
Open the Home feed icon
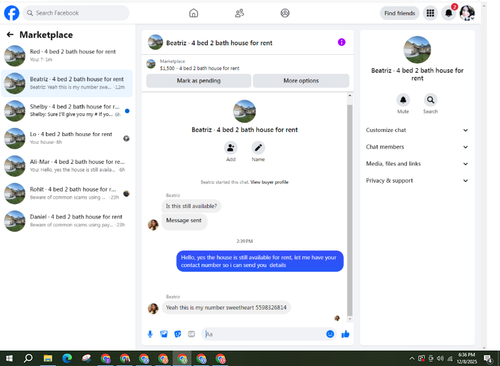(x=193, y=13)
